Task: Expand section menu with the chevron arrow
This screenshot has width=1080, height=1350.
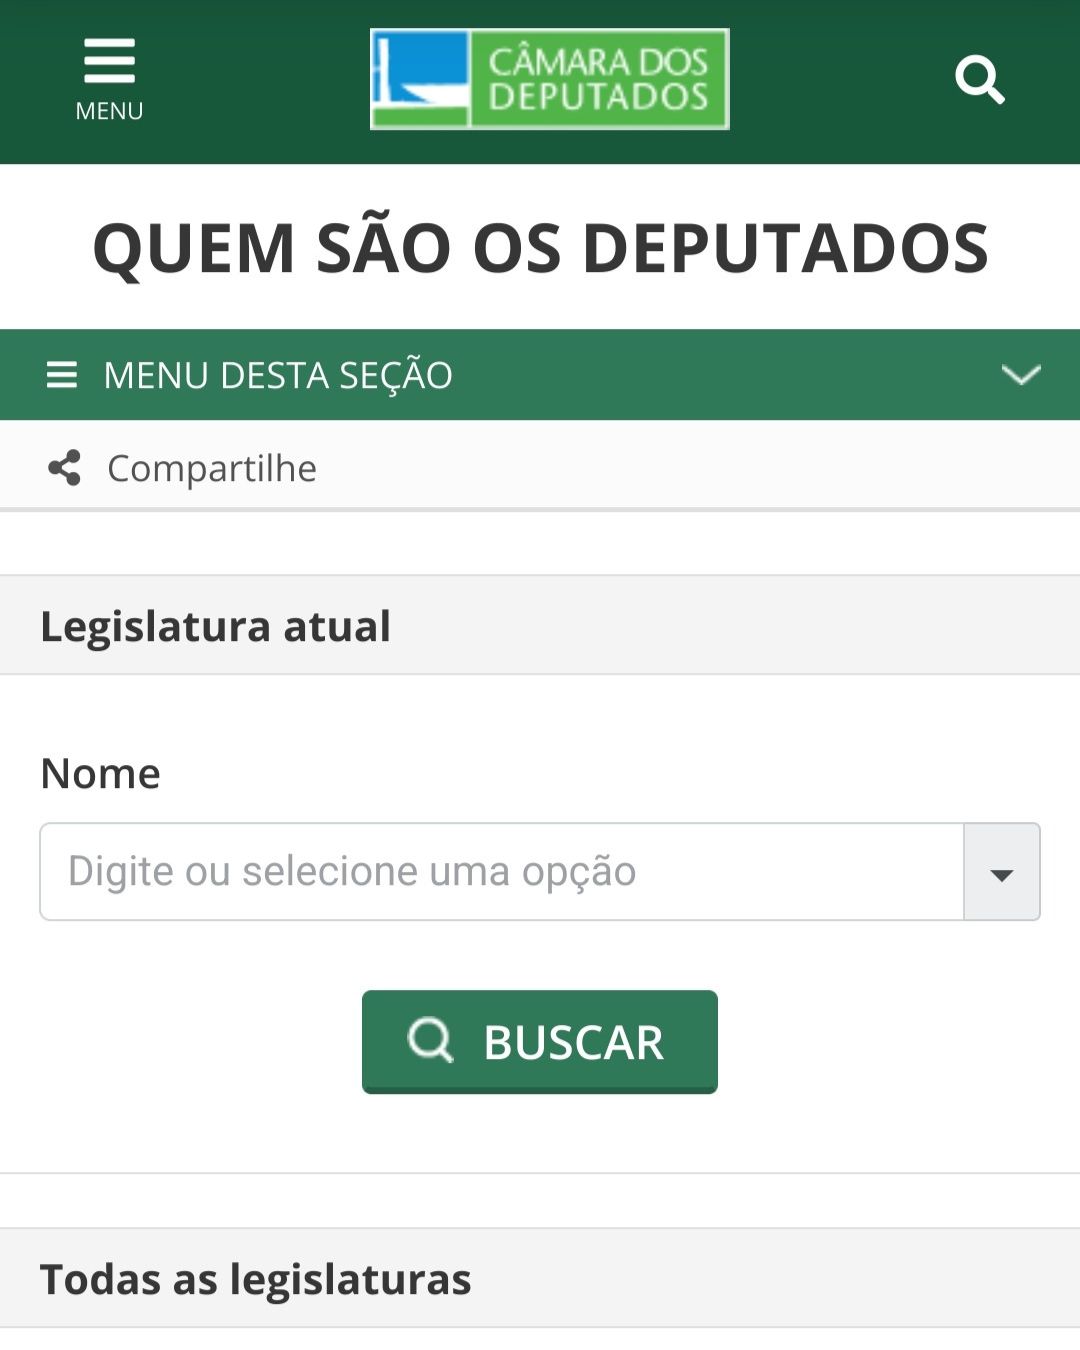Action: click(1021, 375)
